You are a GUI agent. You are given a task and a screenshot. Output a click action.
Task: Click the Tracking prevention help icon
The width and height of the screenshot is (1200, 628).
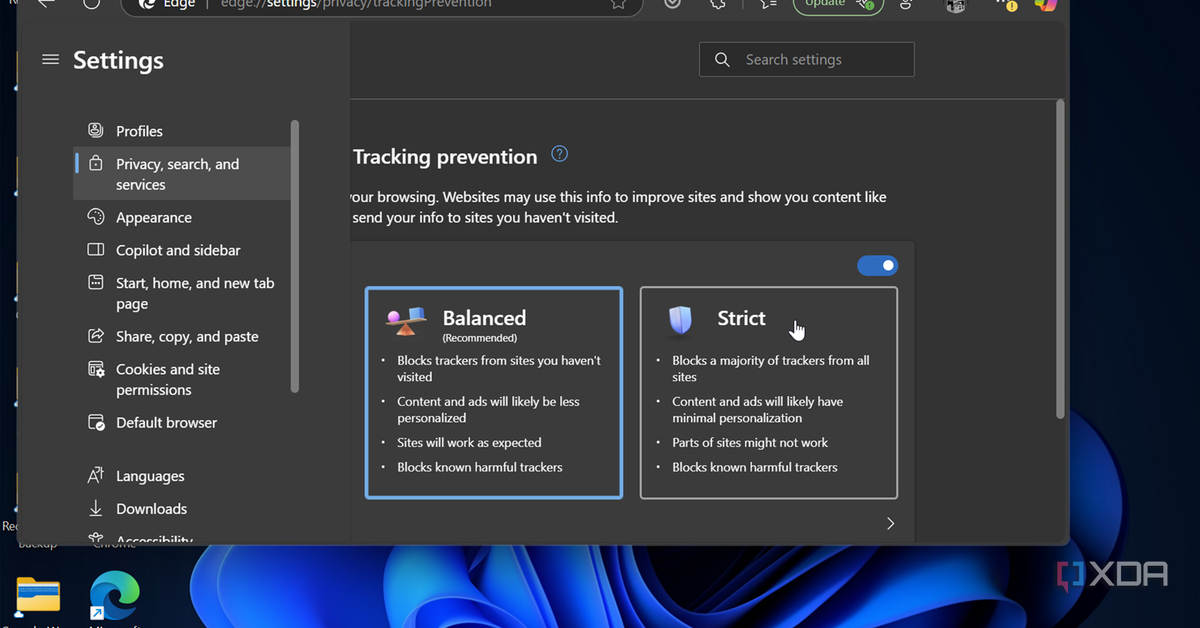560,154
